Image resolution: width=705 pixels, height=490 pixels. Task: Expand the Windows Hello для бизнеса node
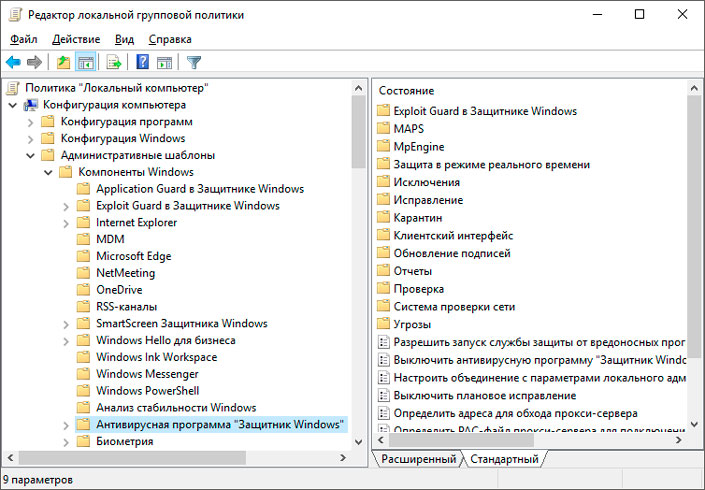click(66, 341)
